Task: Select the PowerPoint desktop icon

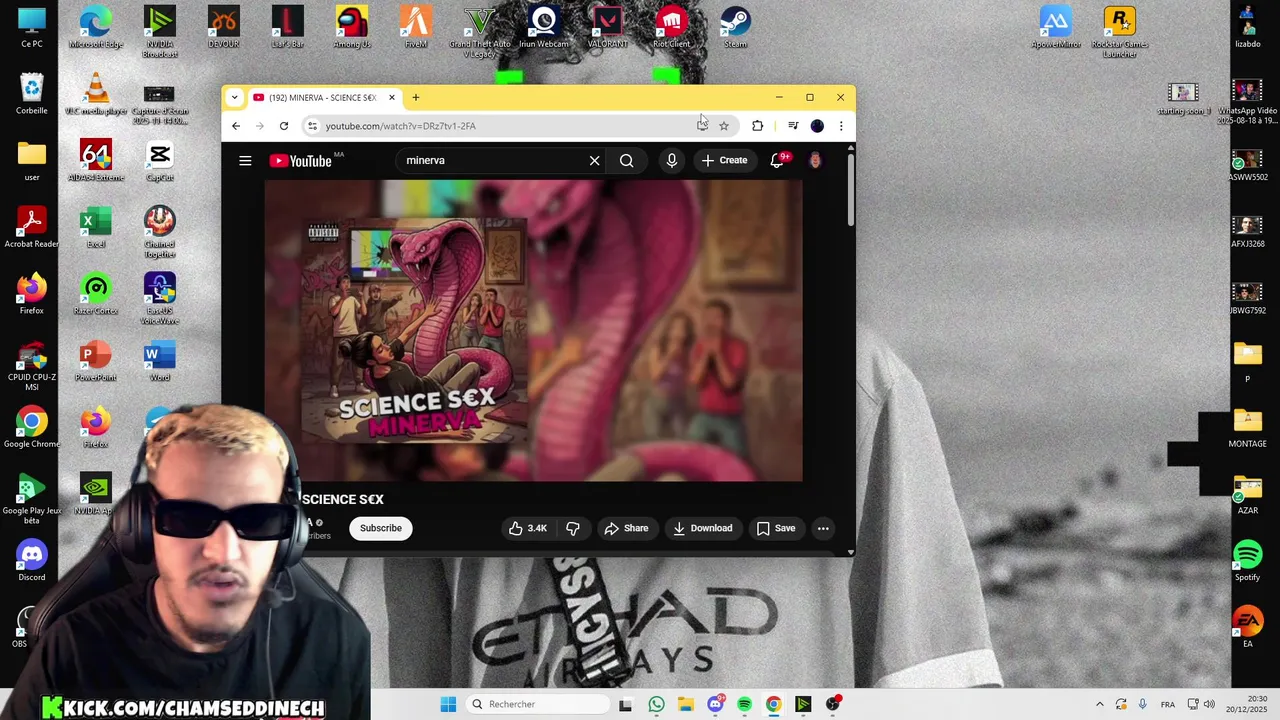Action: [95, 362]
